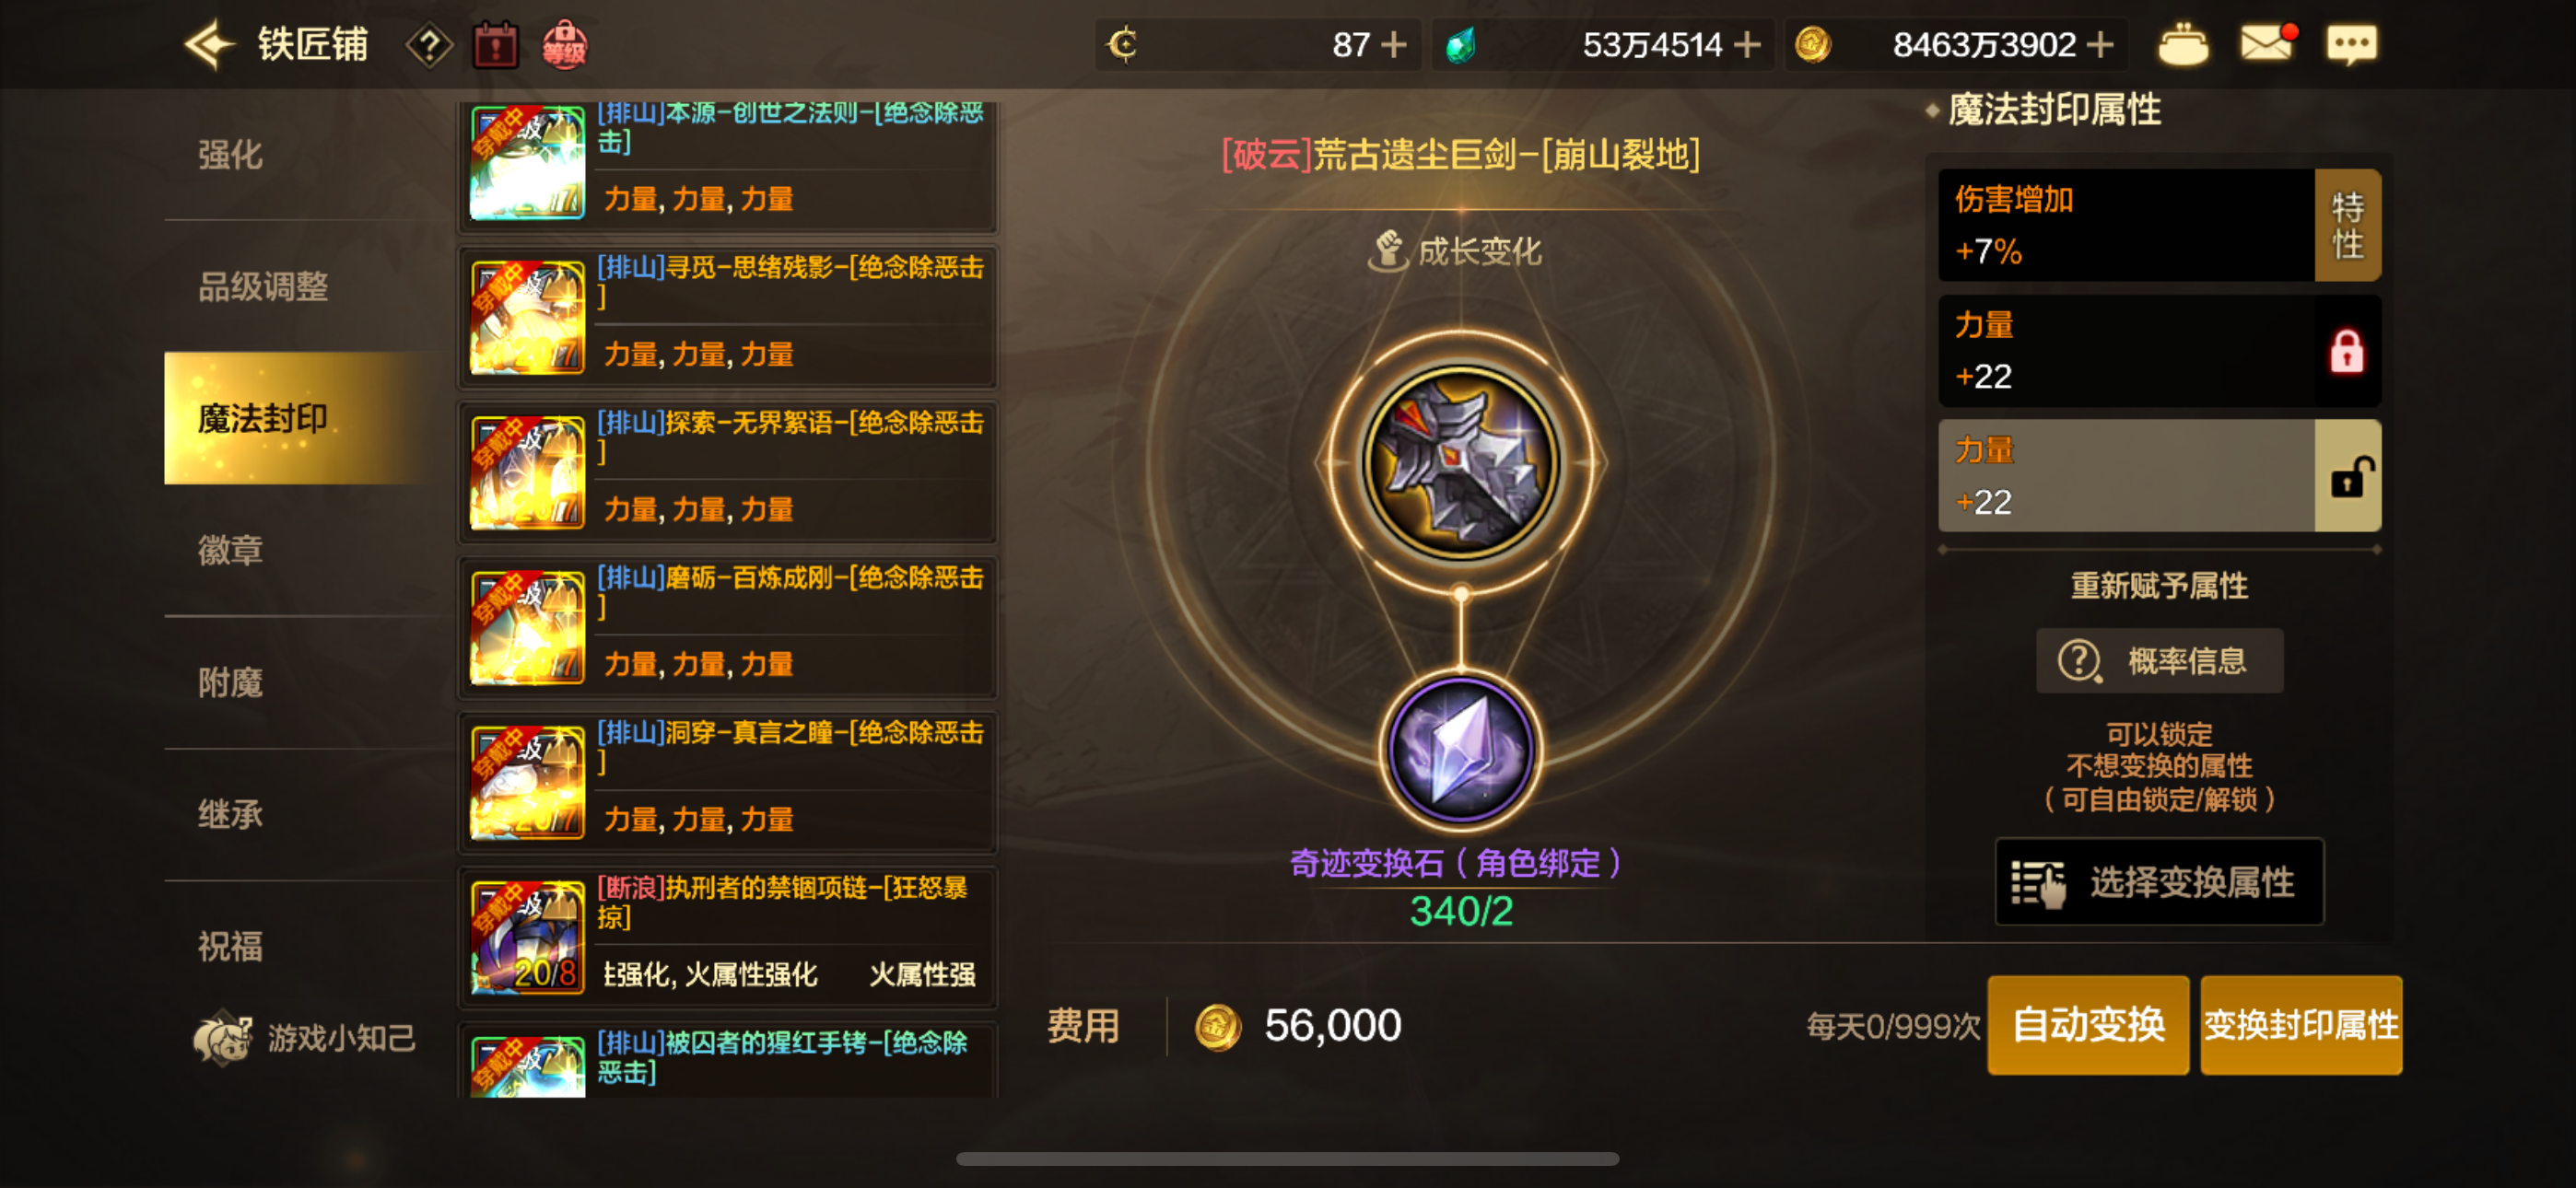The width and height of the screenshot is (2576, 1188).
Task: Open the mail envelope icon
Action: coord(2267,44)
